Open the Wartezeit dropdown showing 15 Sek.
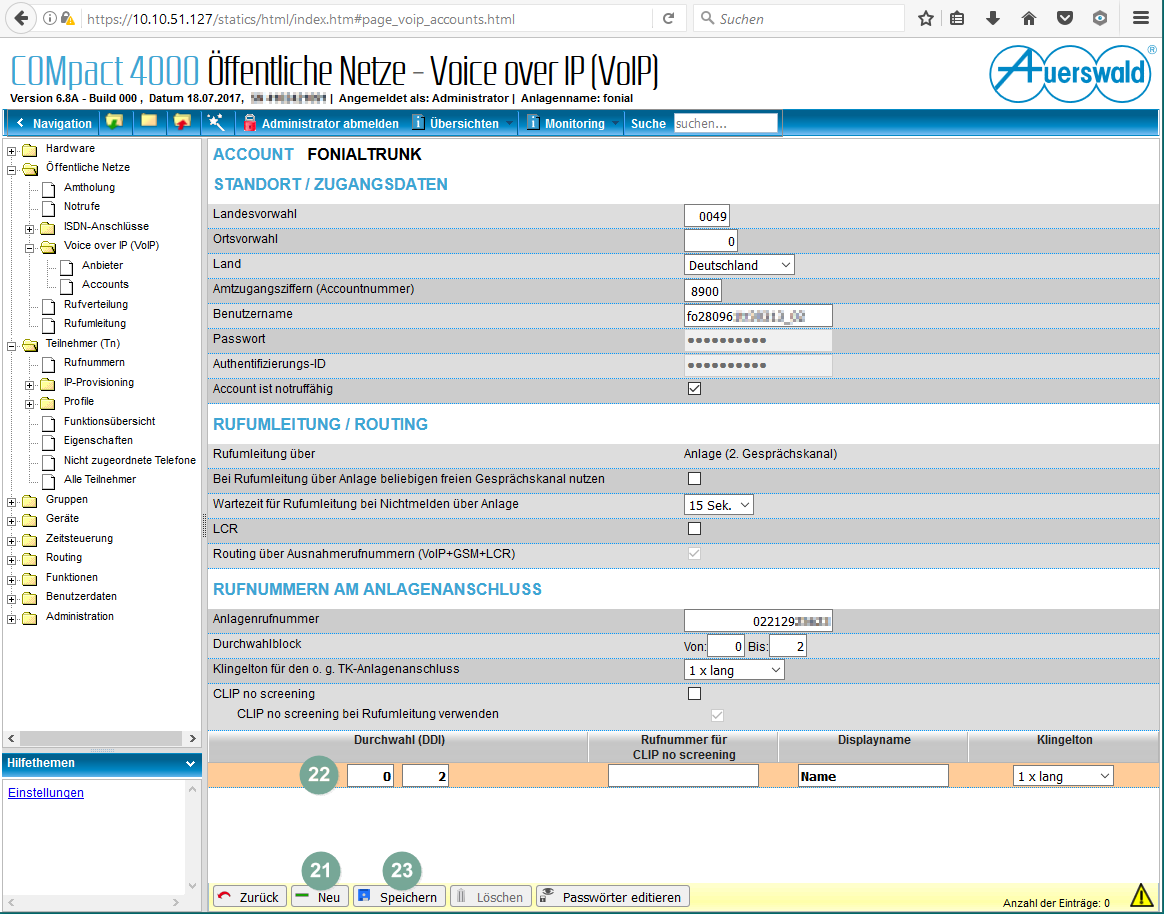This screenshot has width=1164, height=914. tap(719, 505)
